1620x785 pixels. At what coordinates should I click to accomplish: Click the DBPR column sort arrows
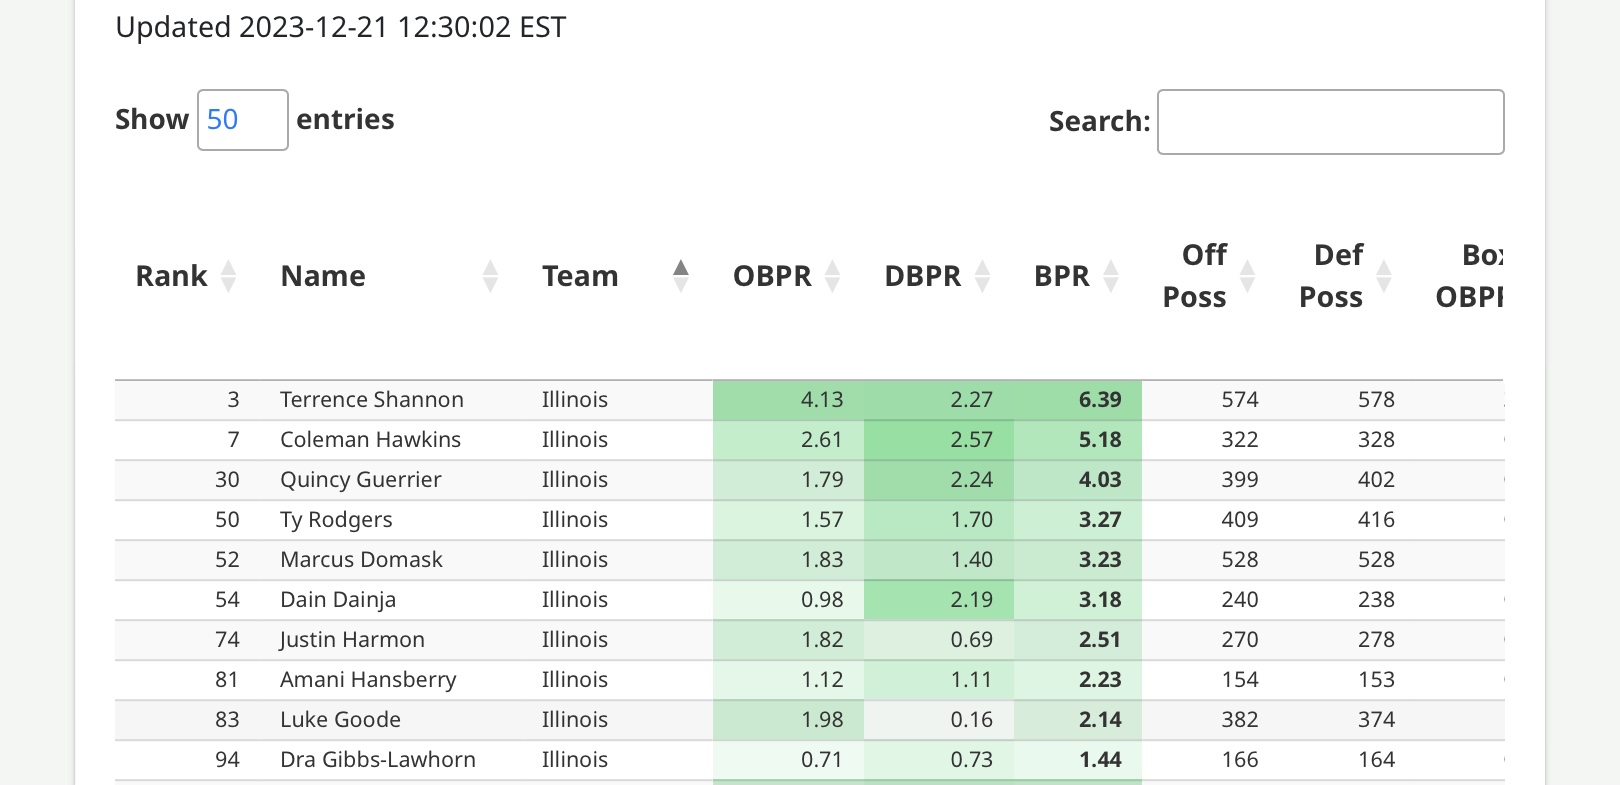[982, 276]
